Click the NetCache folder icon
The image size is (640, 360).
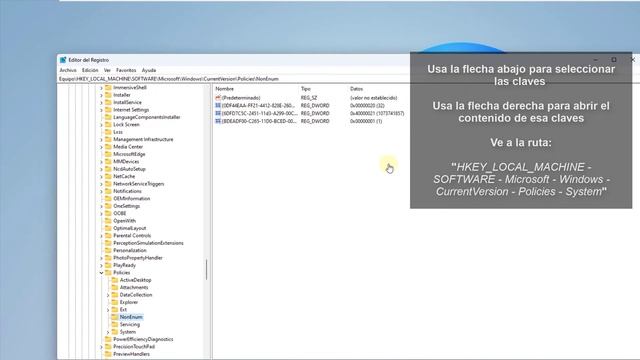click(x=108, y=176)
